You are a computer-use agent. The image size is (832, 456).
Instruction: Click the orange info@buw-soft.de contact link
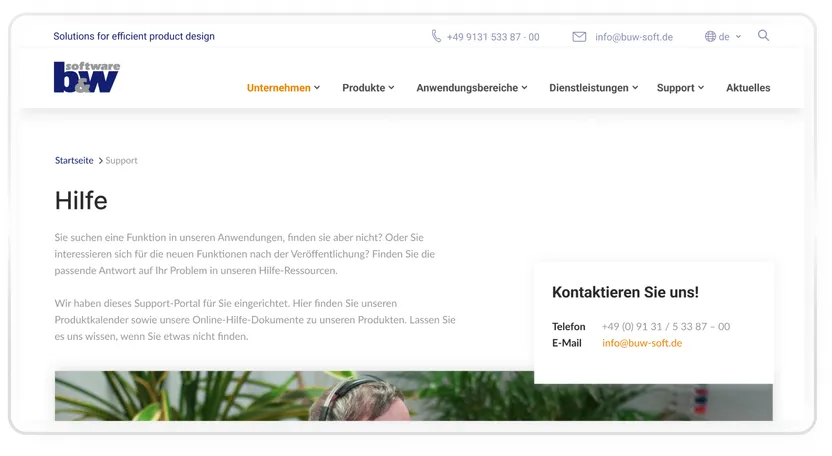642,343
